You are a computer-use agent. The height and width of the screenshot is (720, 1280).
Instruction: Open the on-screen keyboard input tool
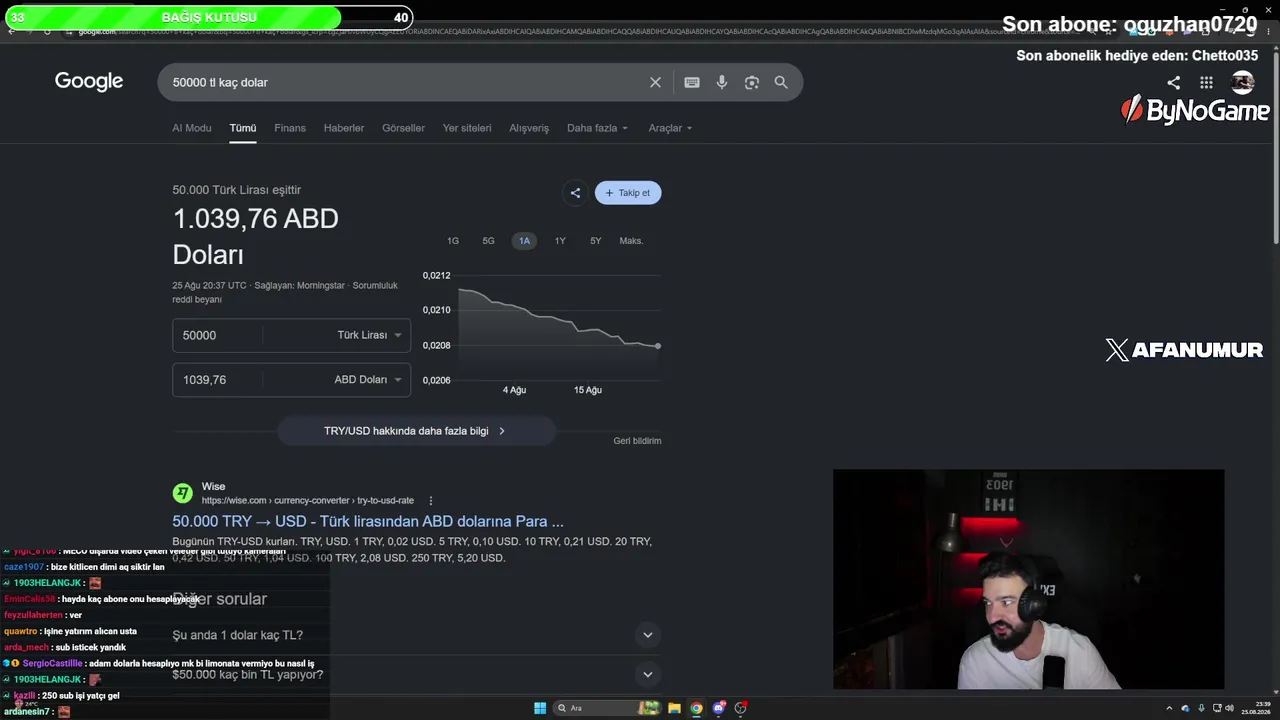click(692, 82)
